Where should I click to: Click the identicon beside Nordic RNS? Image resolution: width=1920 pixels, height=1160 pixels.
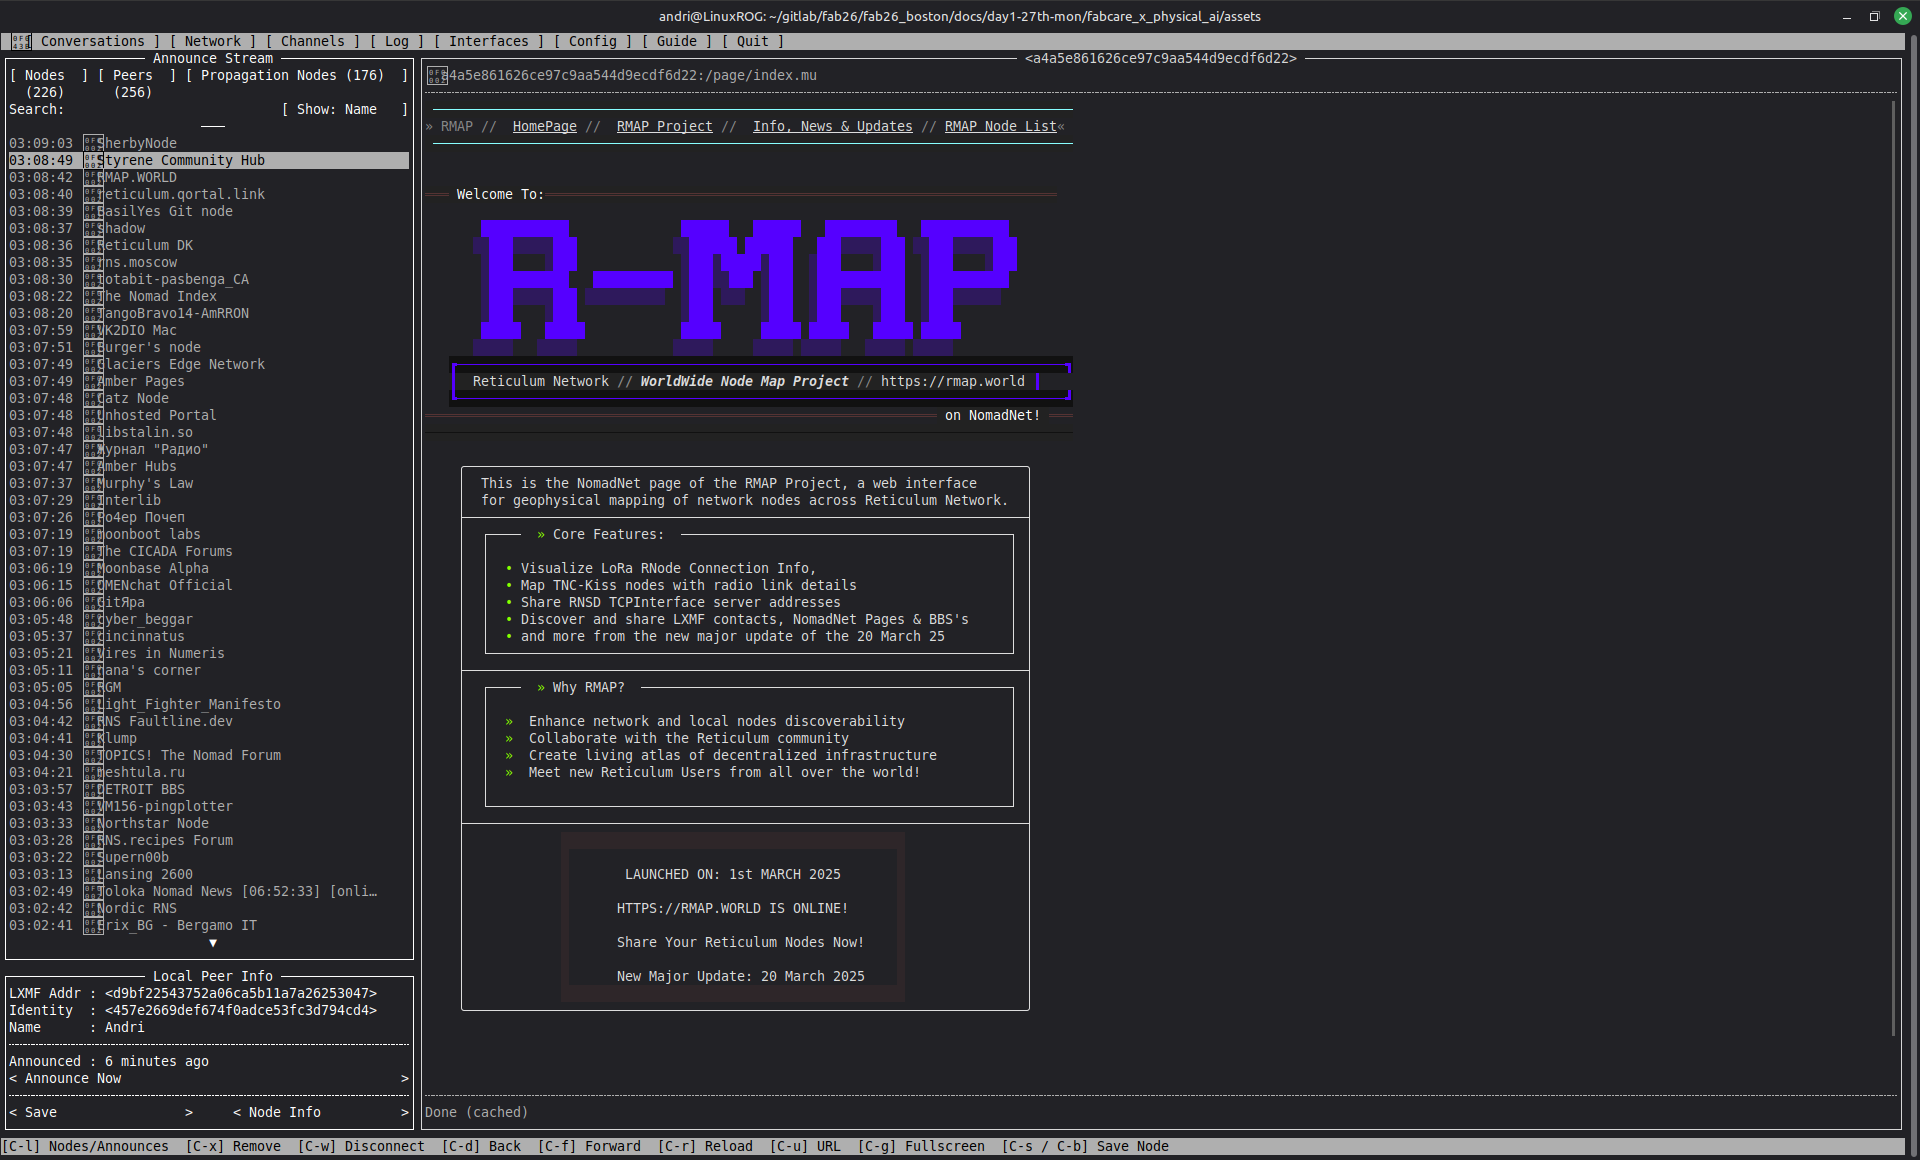[92, 908]
